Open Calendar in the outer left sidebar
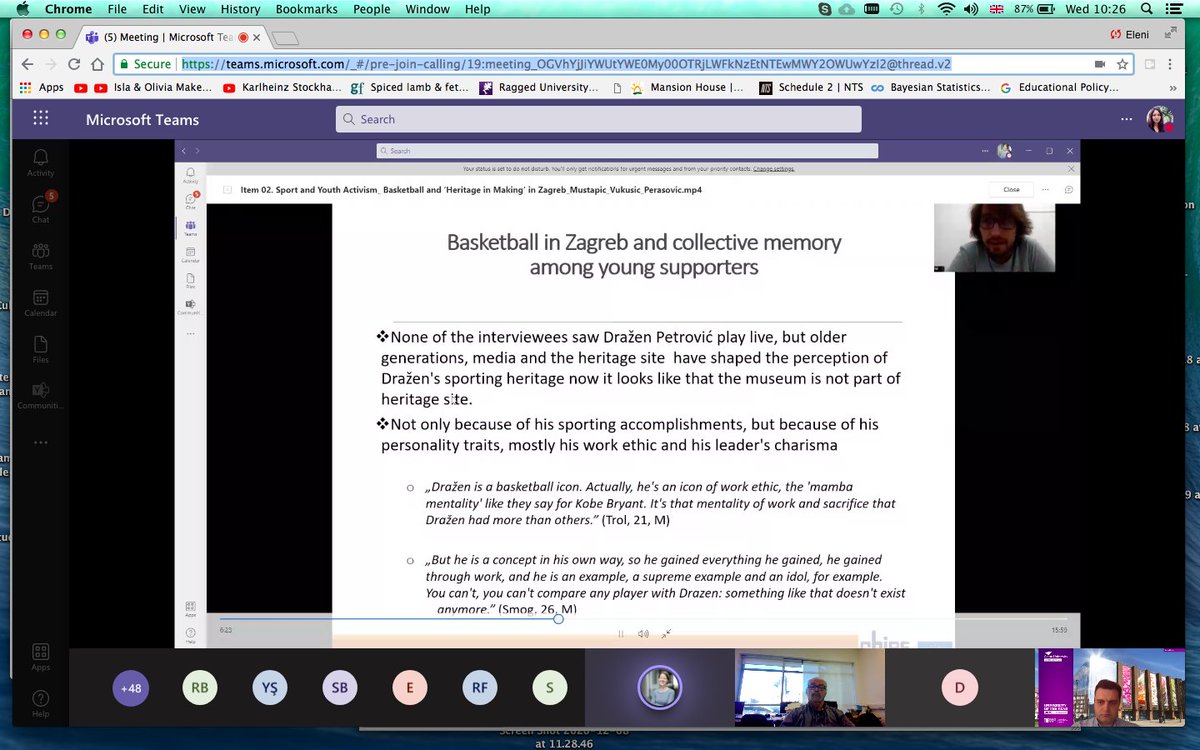1200x750 pixels. (x=40, y=303)
